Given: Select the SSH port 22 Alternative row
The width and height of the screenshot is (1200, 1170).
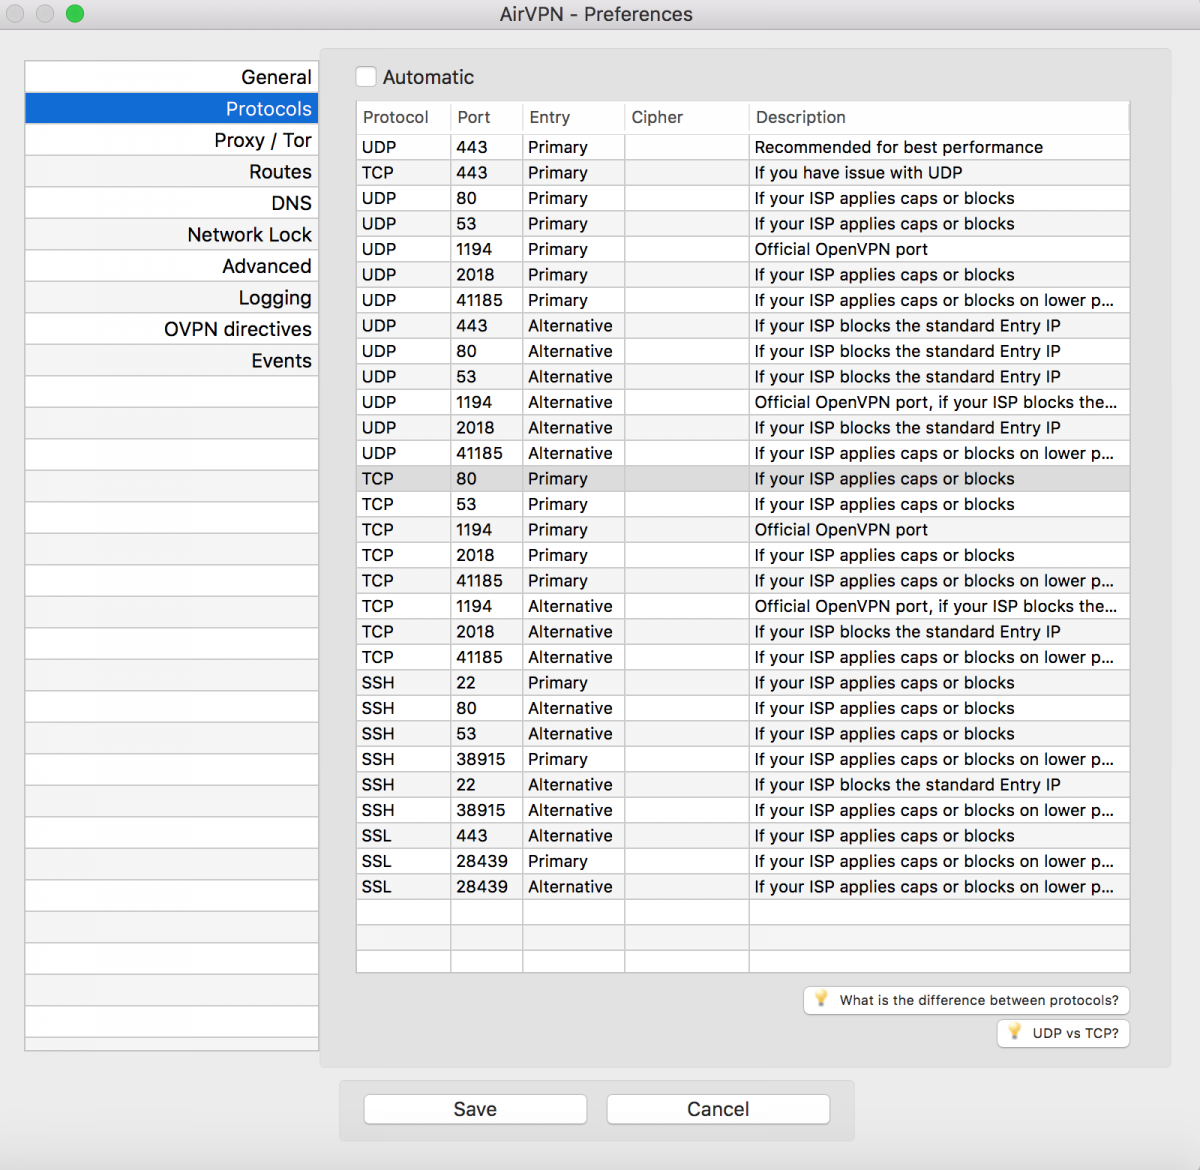Looking at the screenshot, I should coord(743,785).
